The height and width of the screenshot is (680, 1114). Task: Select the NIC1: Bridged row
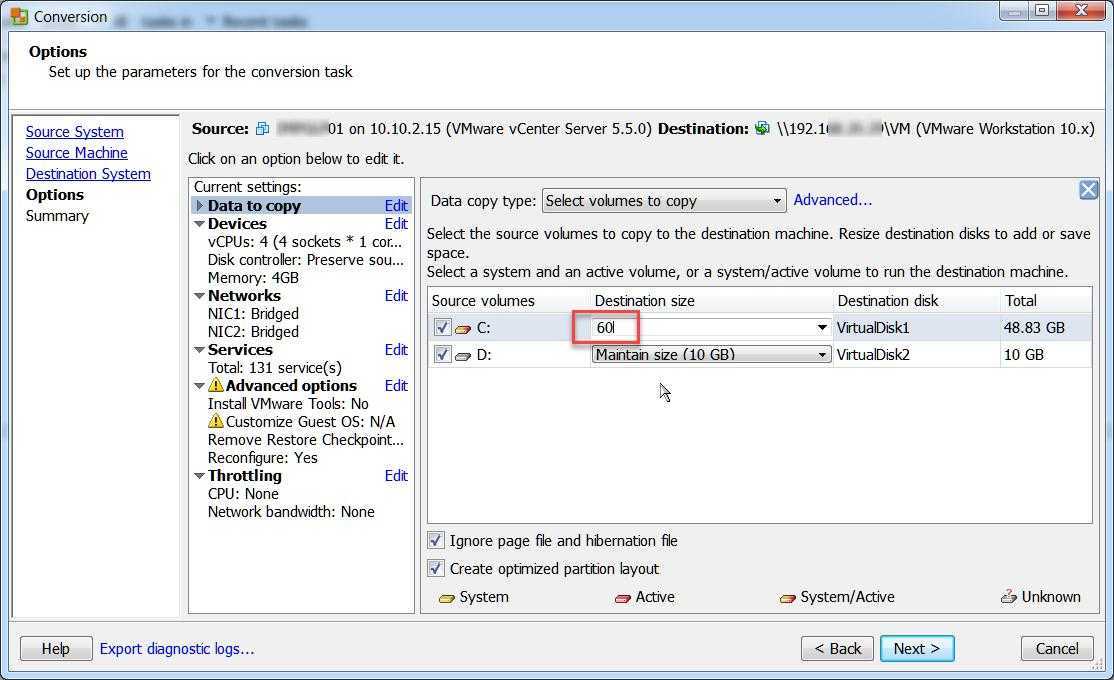(253, 313)
